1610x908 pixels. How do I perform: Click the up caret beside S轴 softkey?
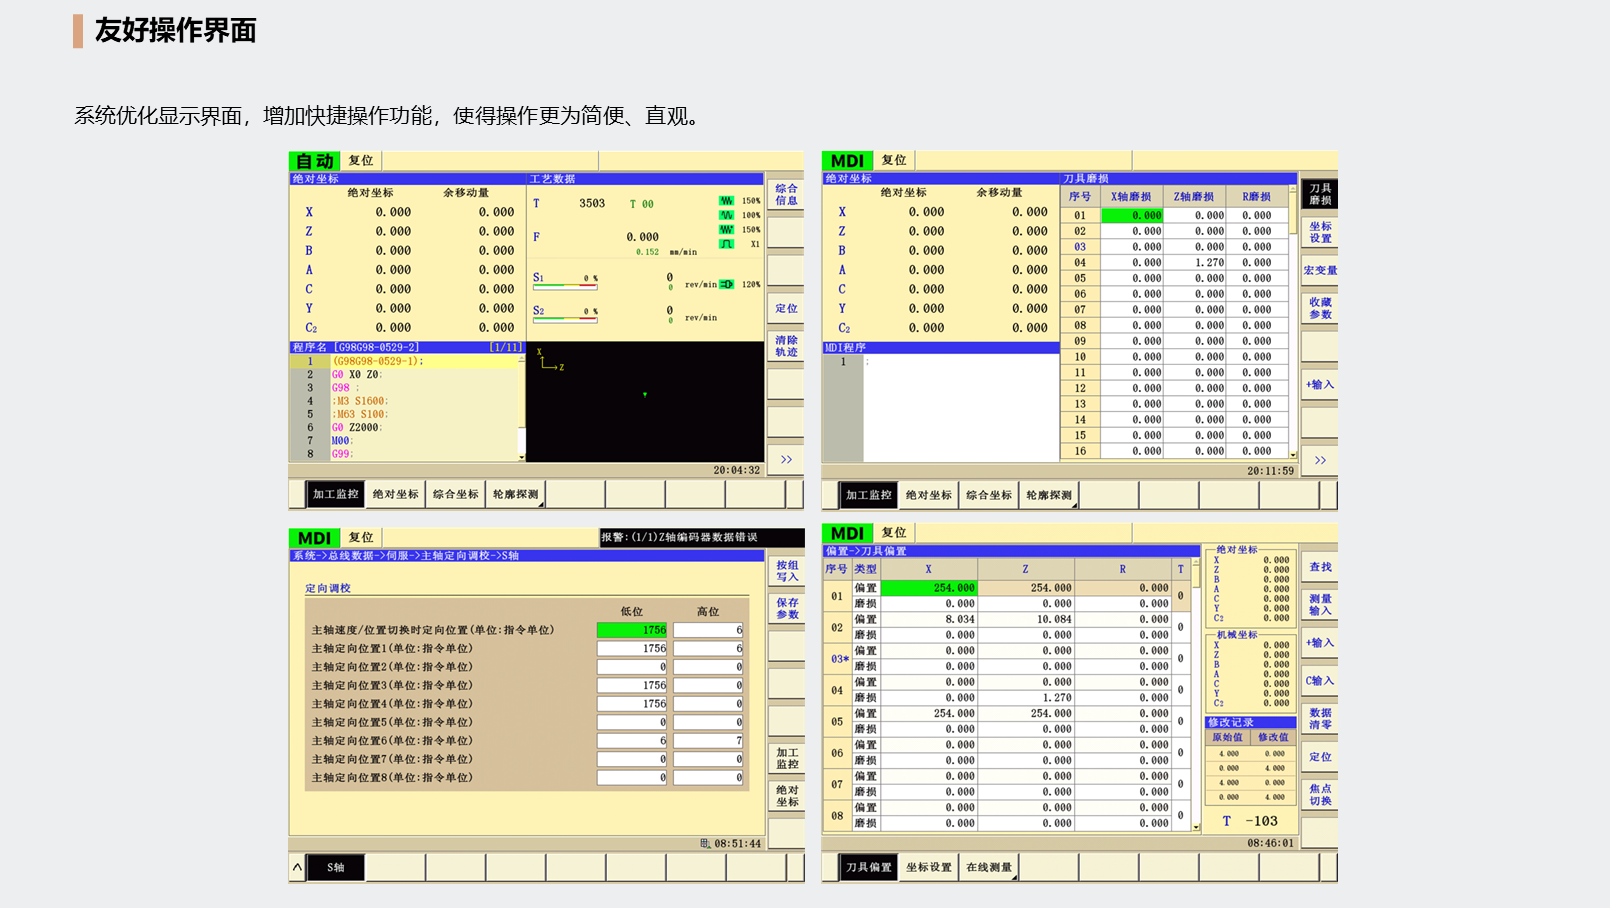coord(297,867)
